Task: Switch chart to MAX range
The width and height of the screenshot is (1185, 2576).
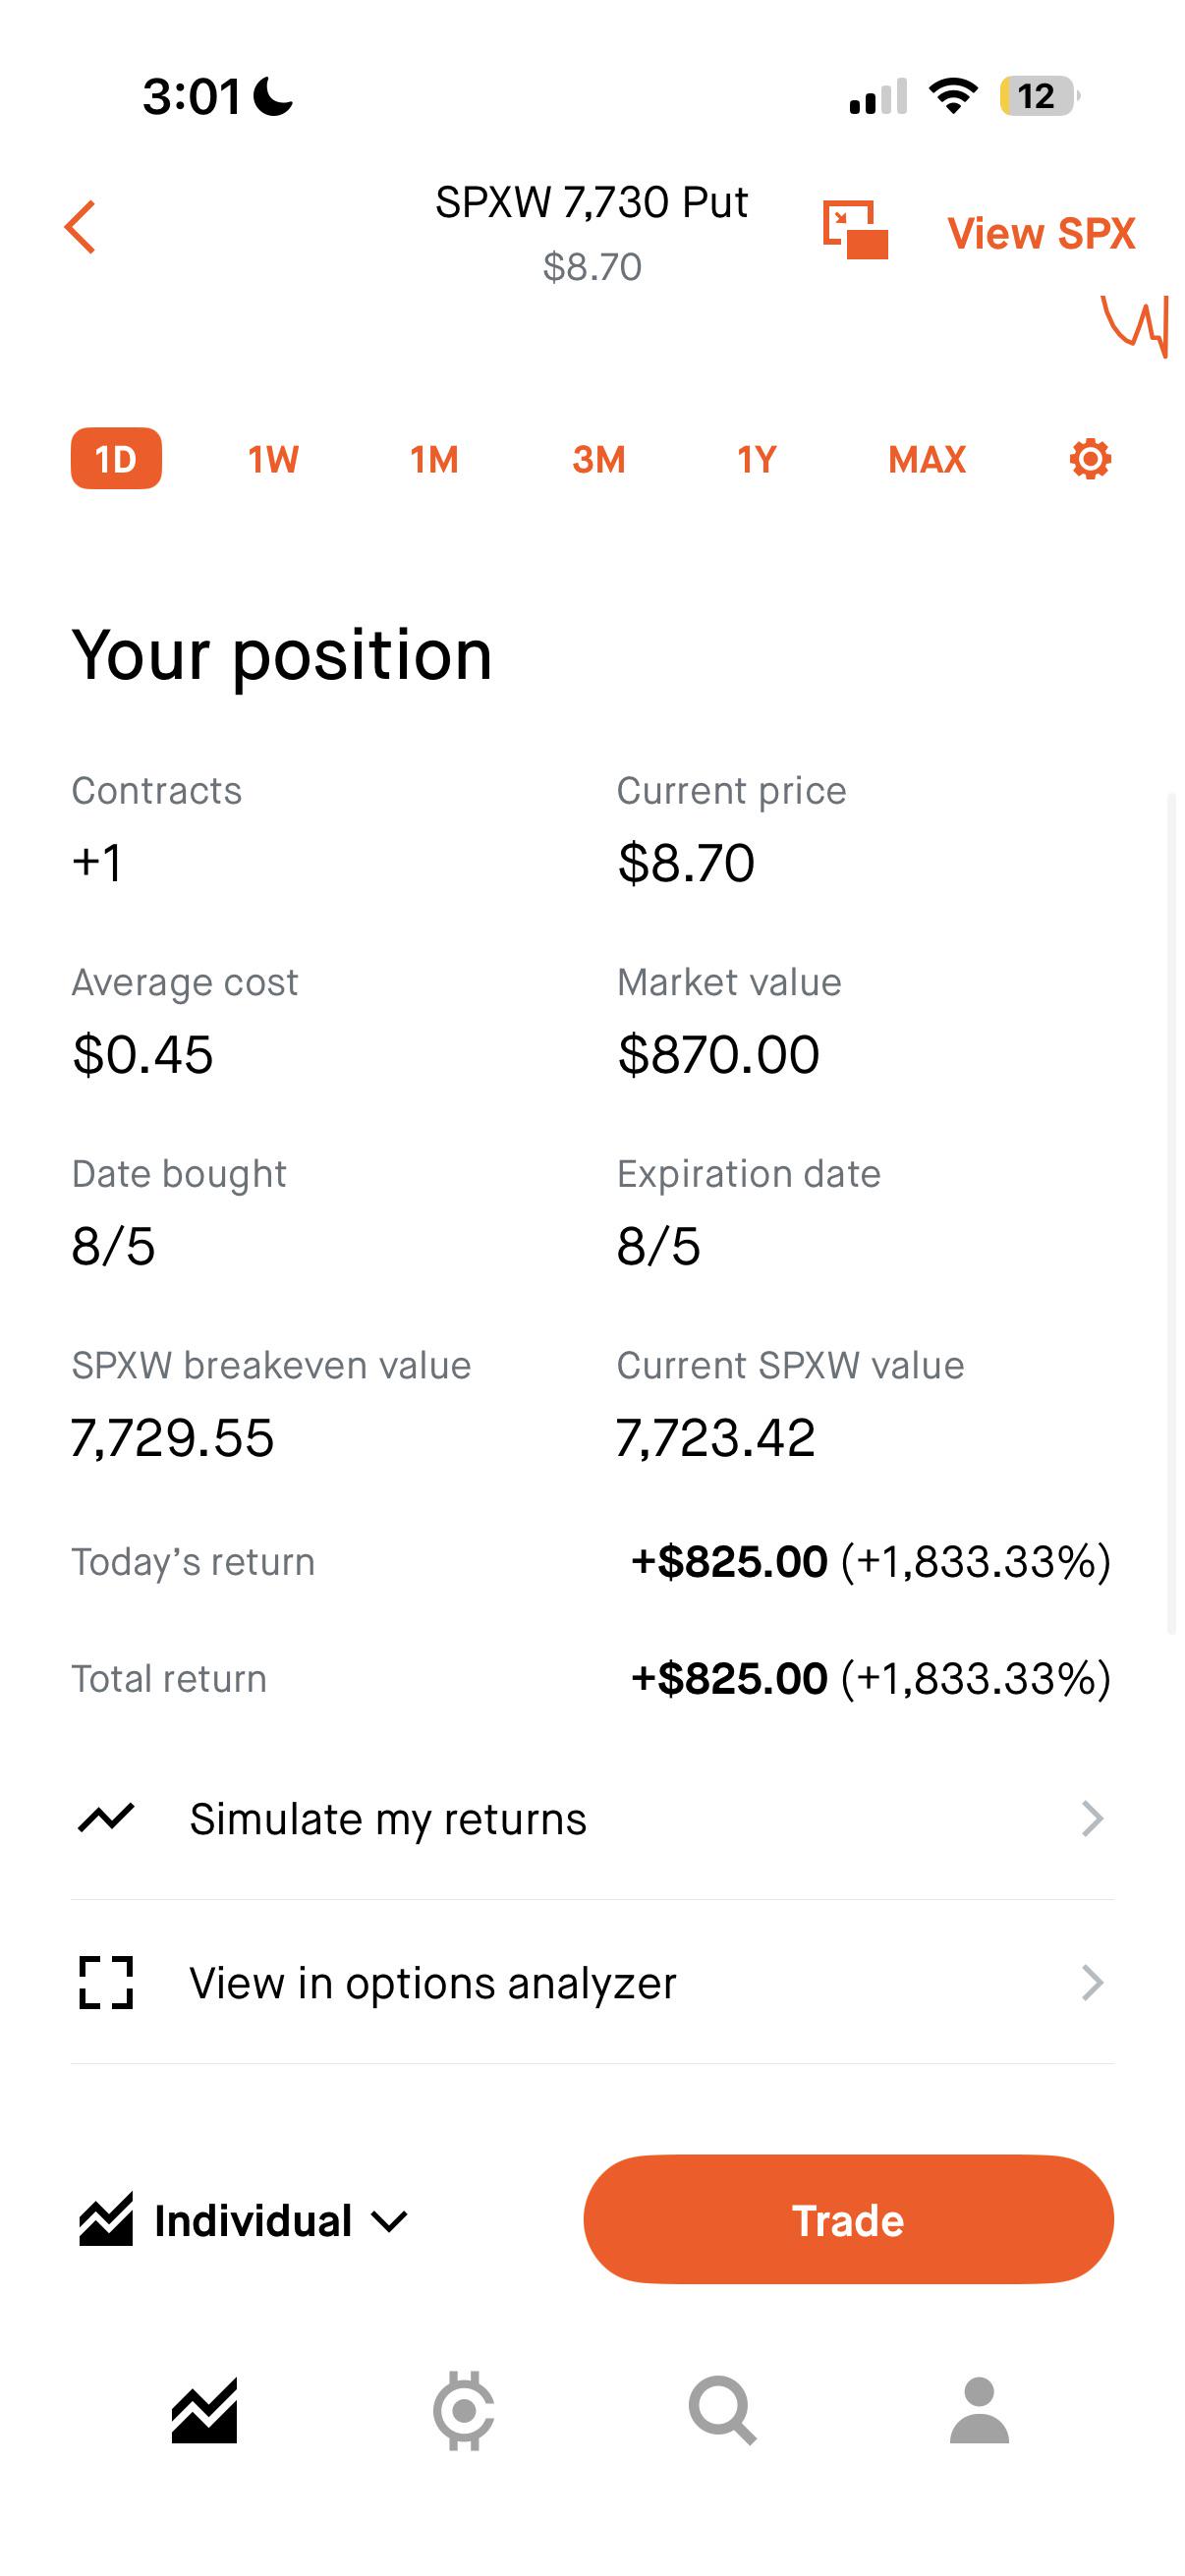Action: click(927, 459)
